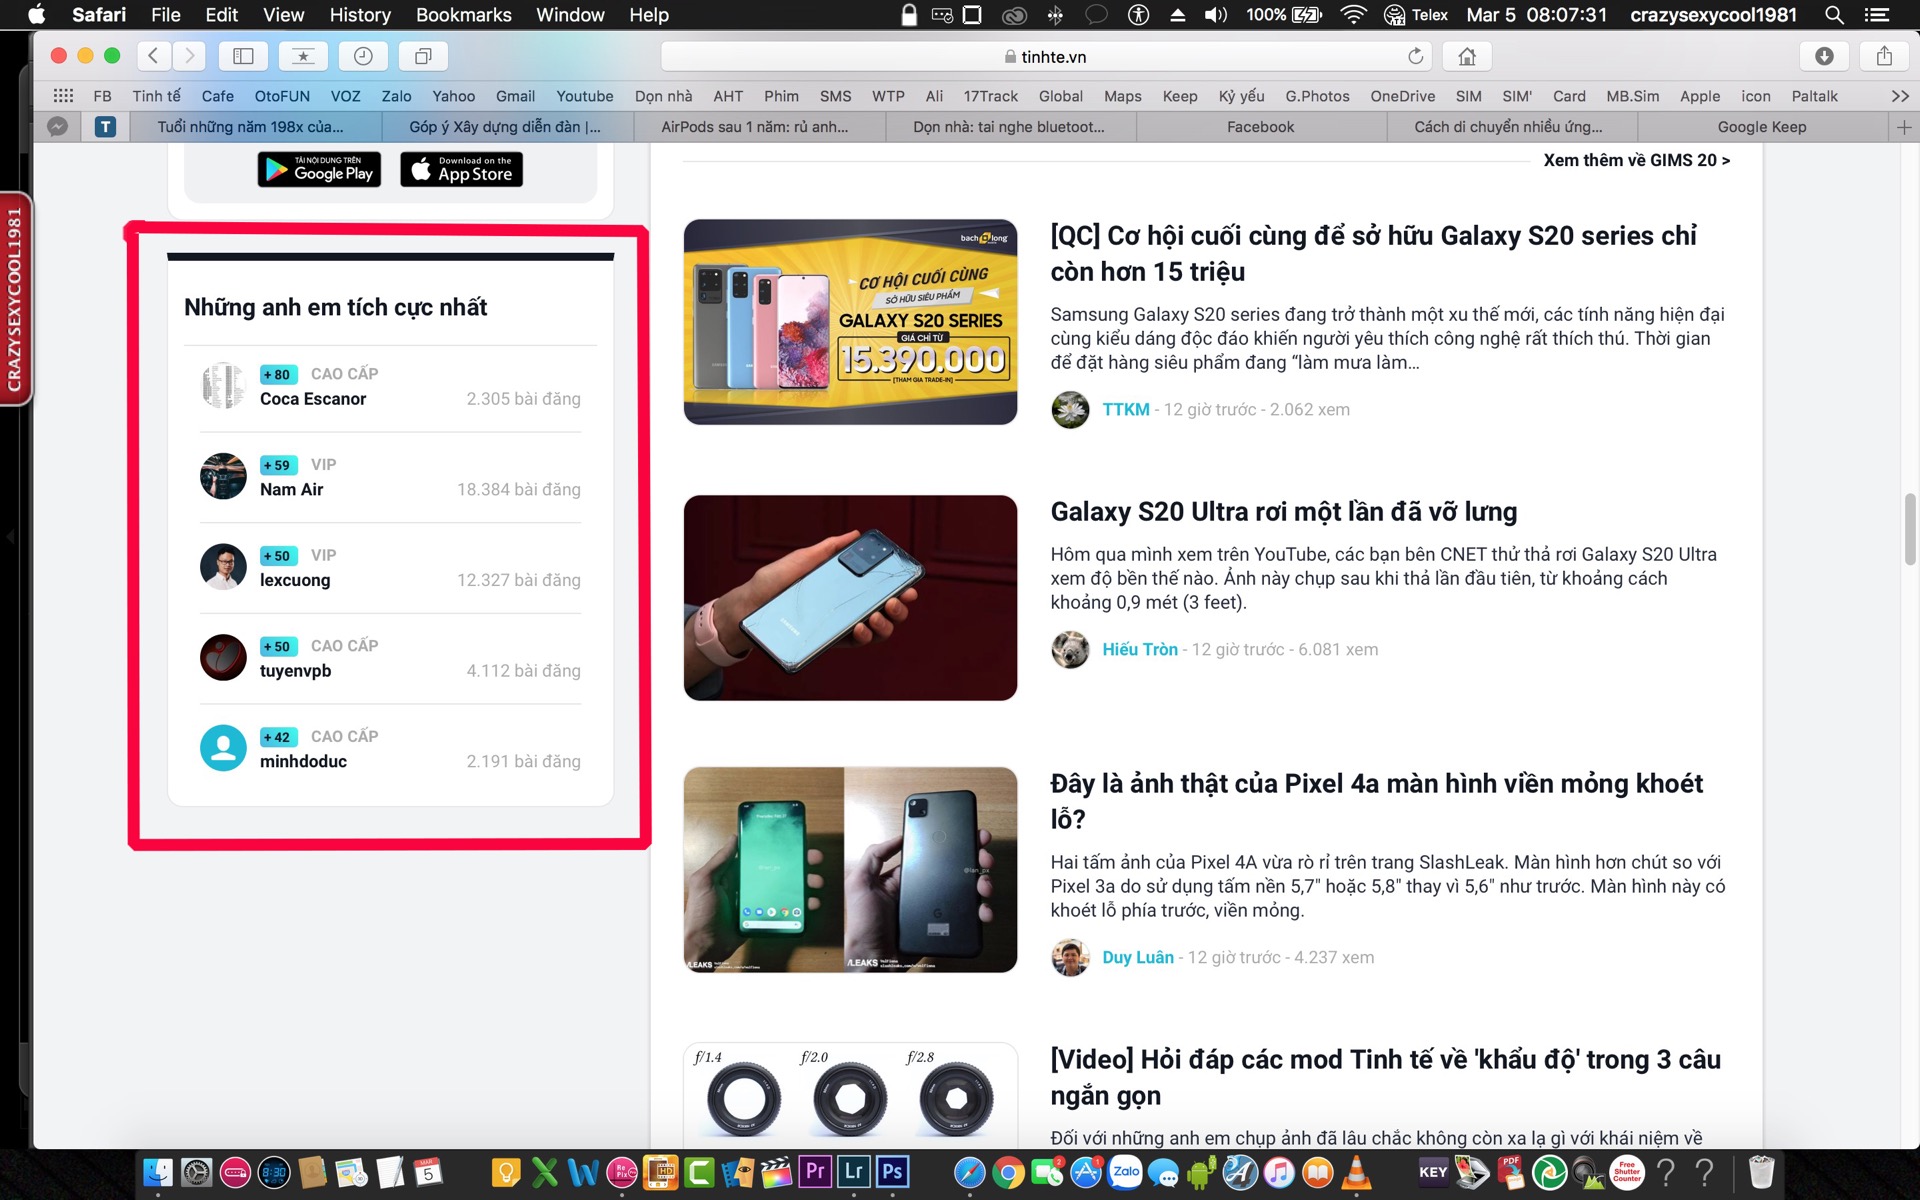Show the Safari sidebar
The width and height of the screenshot is (1920, 1200).
tap(243, 56)
